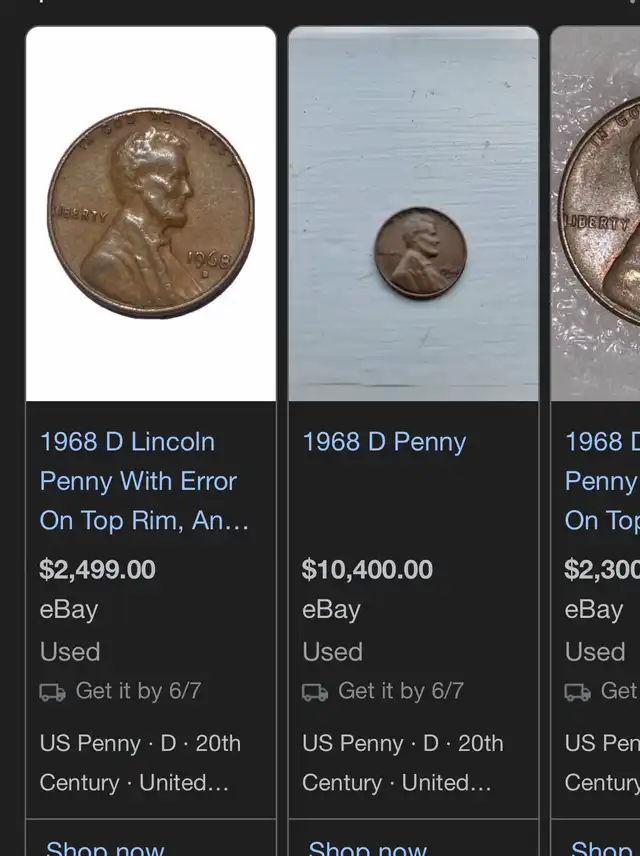Click the cut-off $2,300 price on third card
Screen dimensions: 640x856
coord(601,570)
